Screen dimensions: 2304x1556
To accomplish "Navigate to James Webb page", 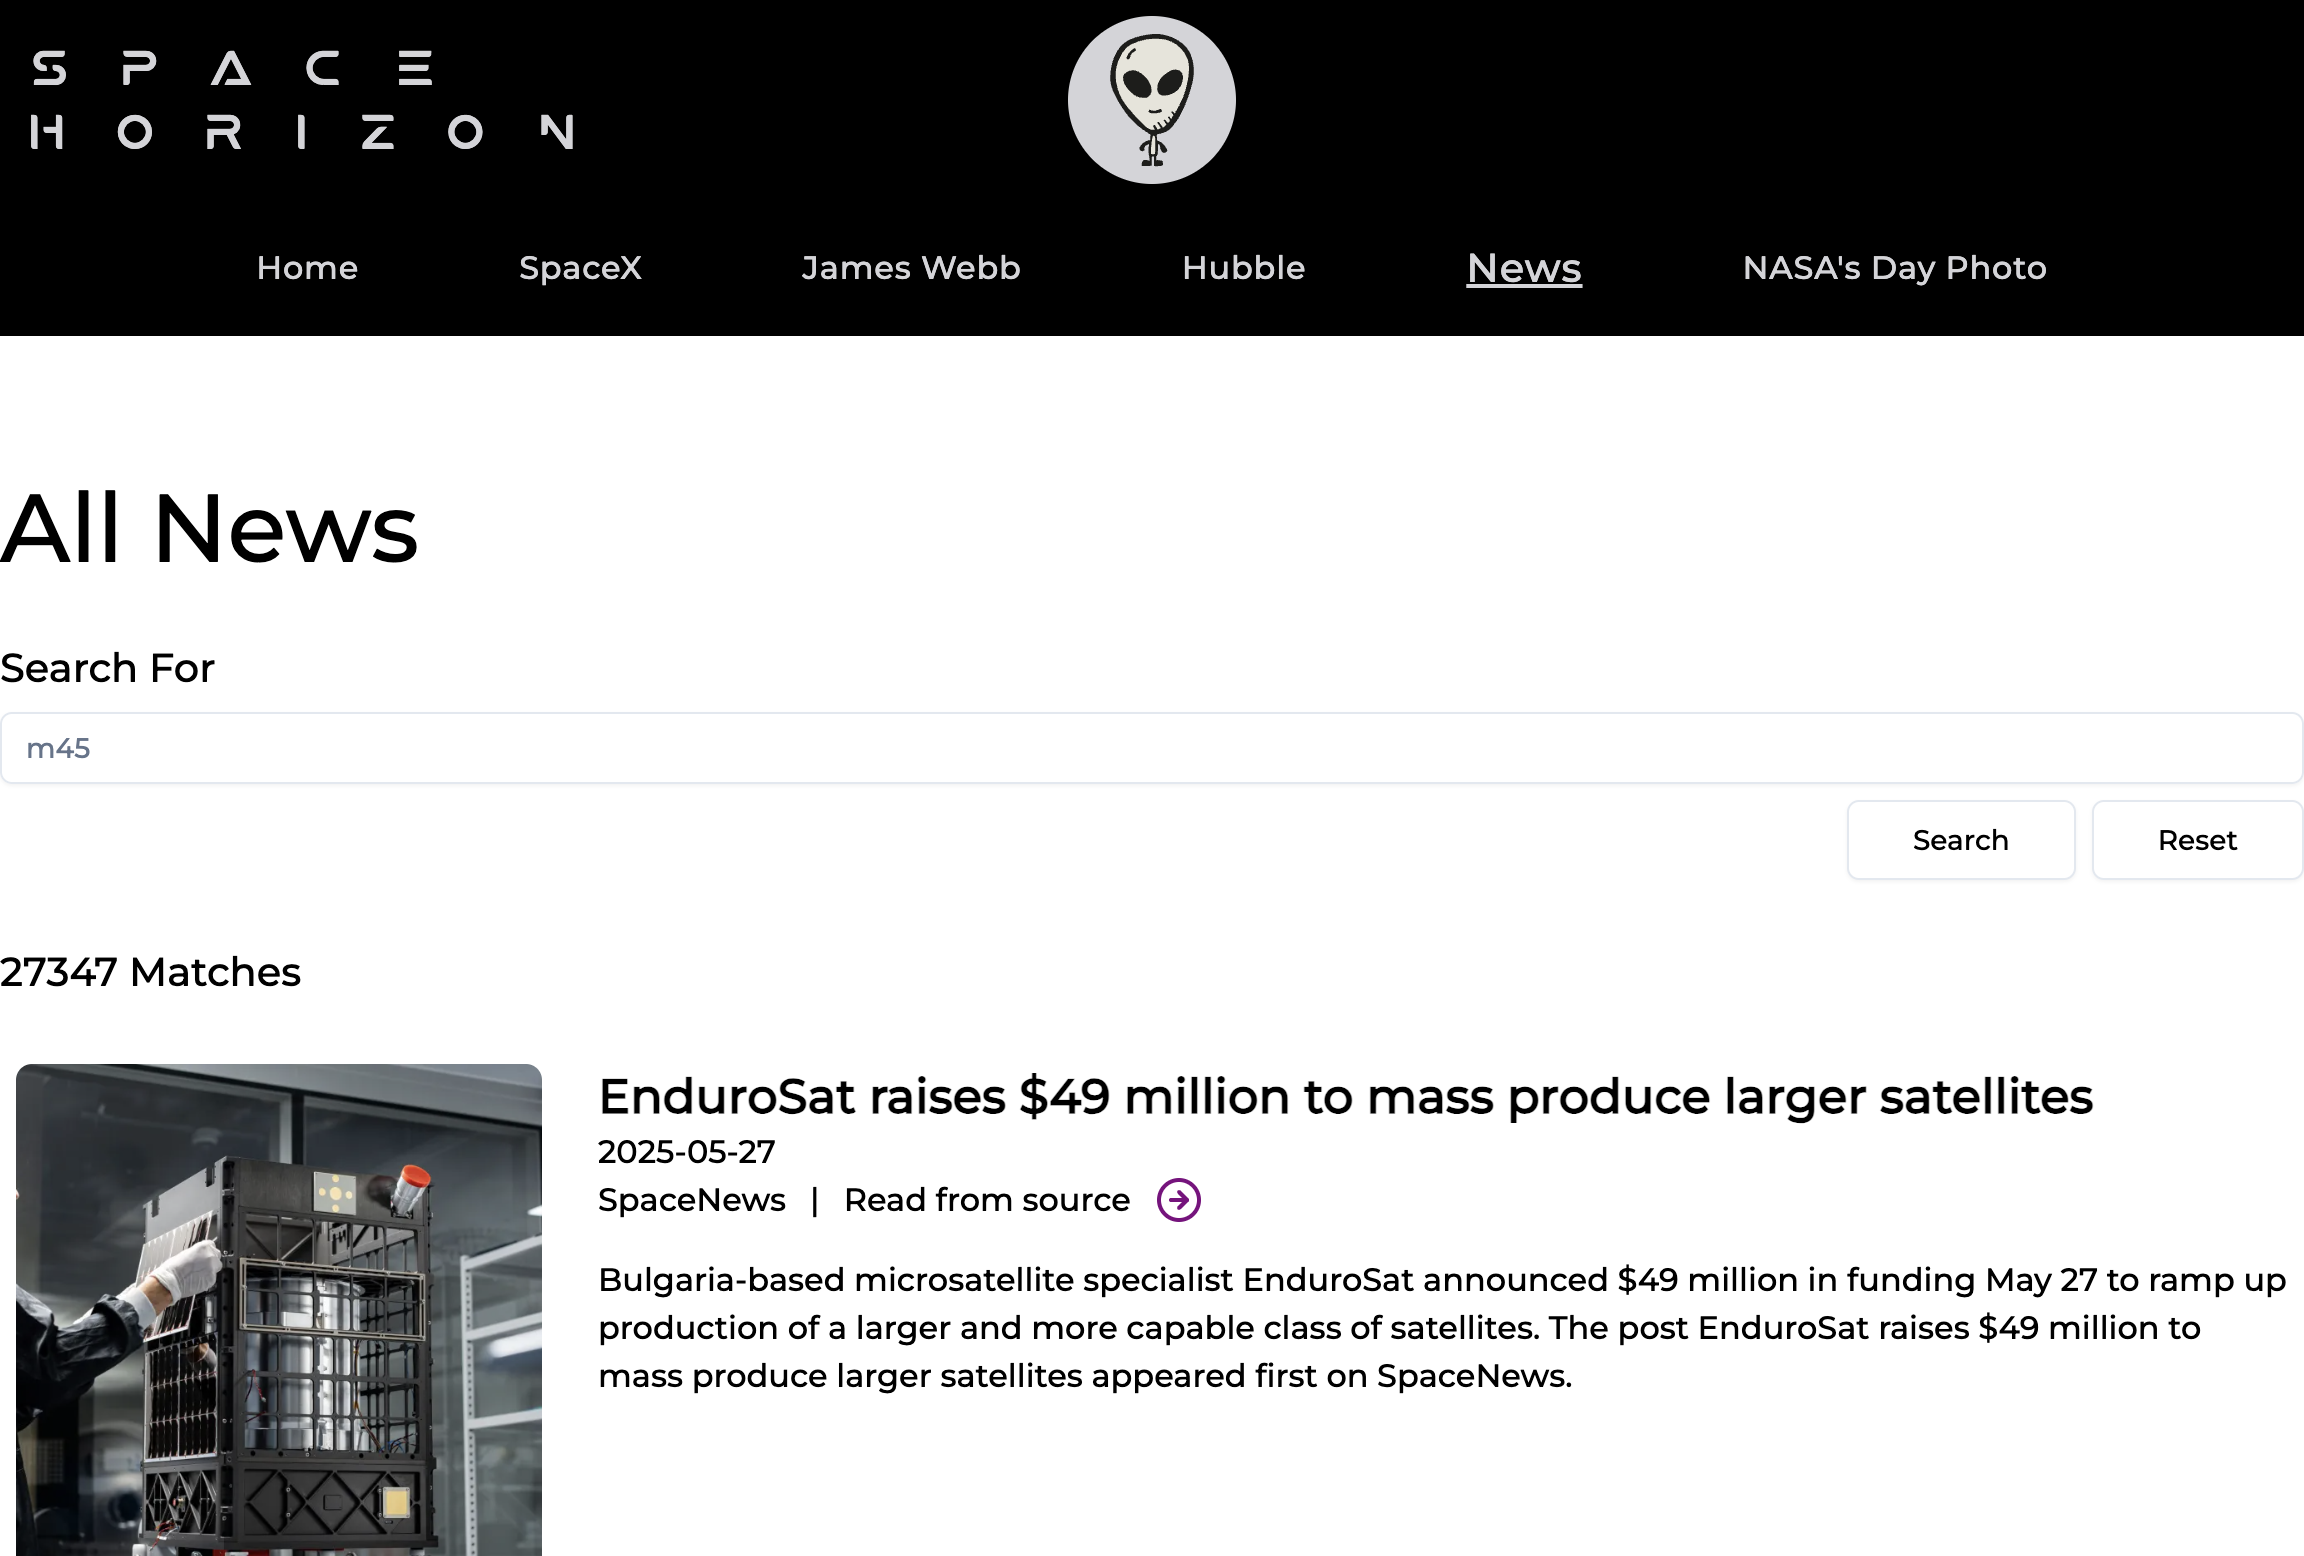I will coord(910,268).
